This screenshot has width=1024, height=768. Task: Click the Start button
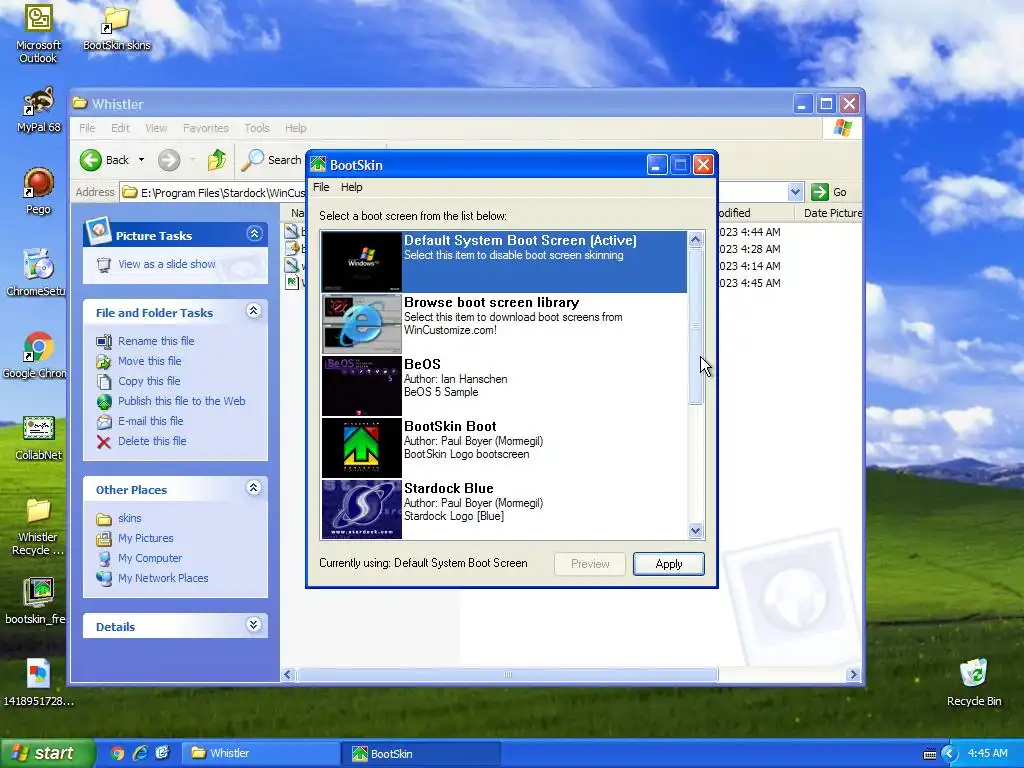point(47,754)
